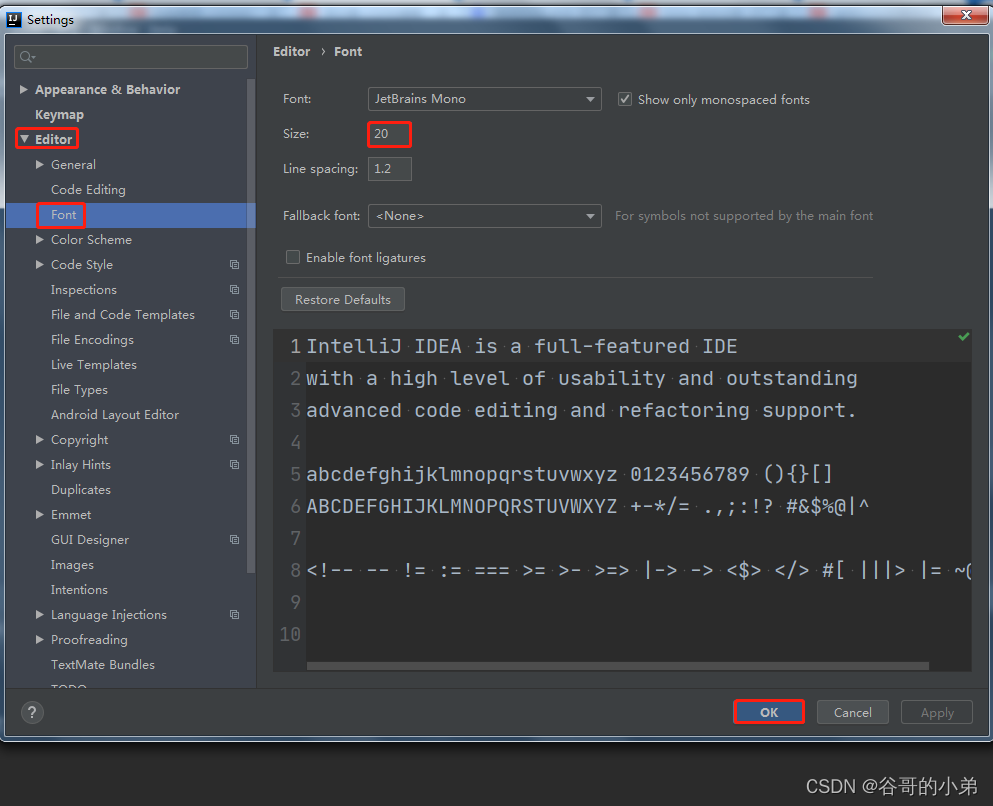993x806 pixels.
Task: Click project-level icon beside Code Style
Action: click(x=234, y=265)
